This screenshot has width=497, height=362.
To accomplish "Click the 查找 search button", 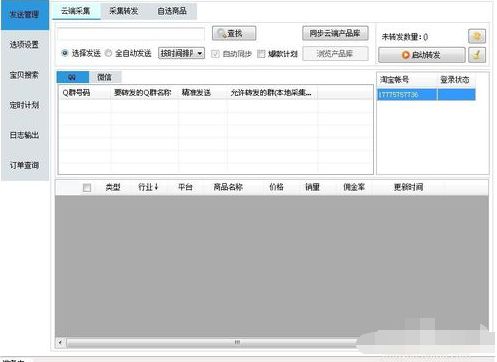I will point(234,33).
